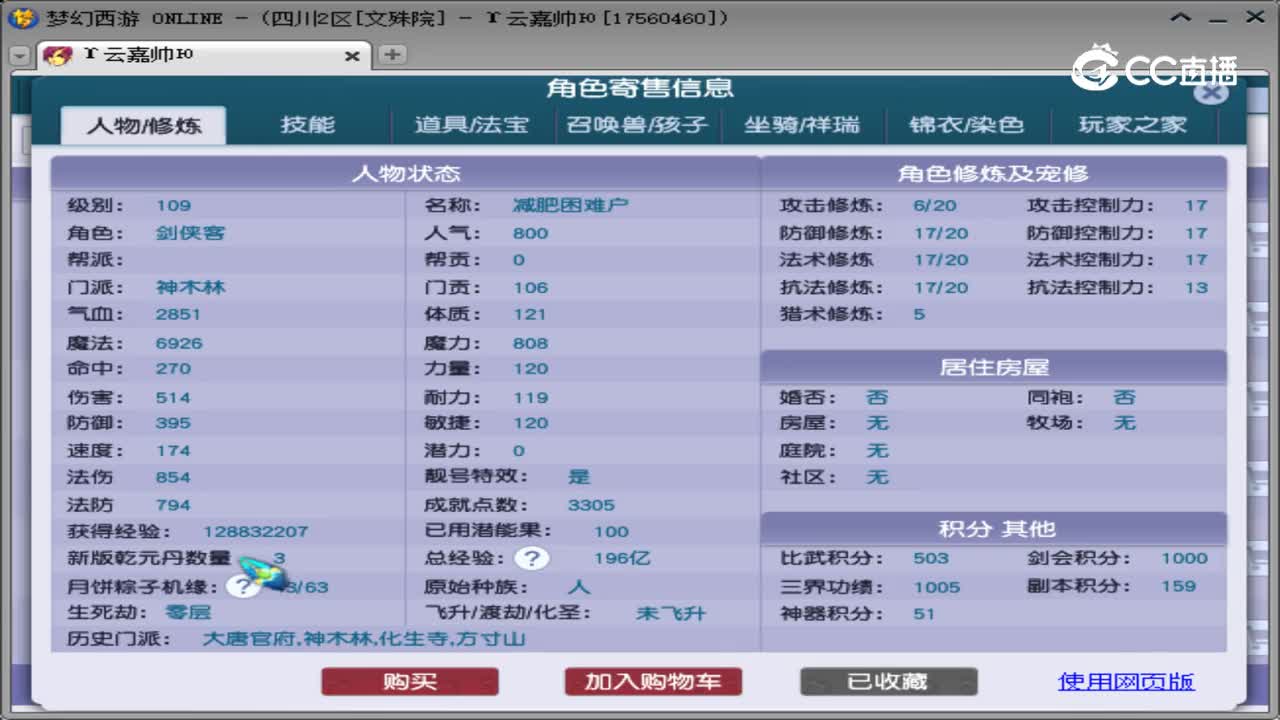Click the 飞升 status 未飞升
Viewport: 1280px width, 720px height.
point(670,613)
